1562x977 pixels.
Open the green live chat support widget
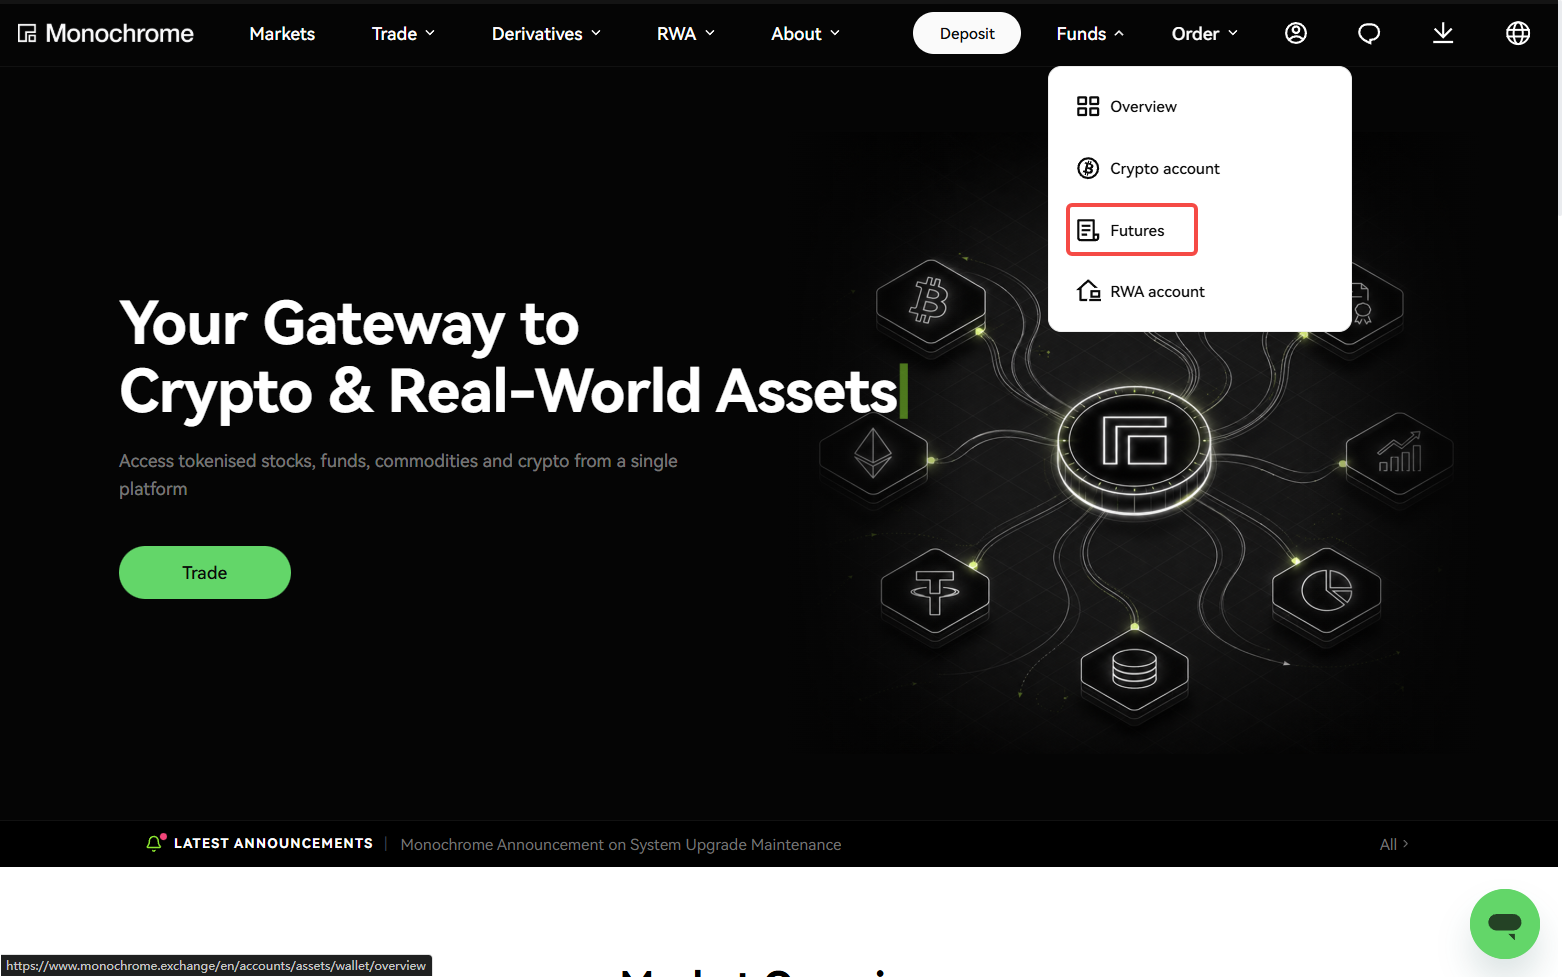tap(1505, 924)
